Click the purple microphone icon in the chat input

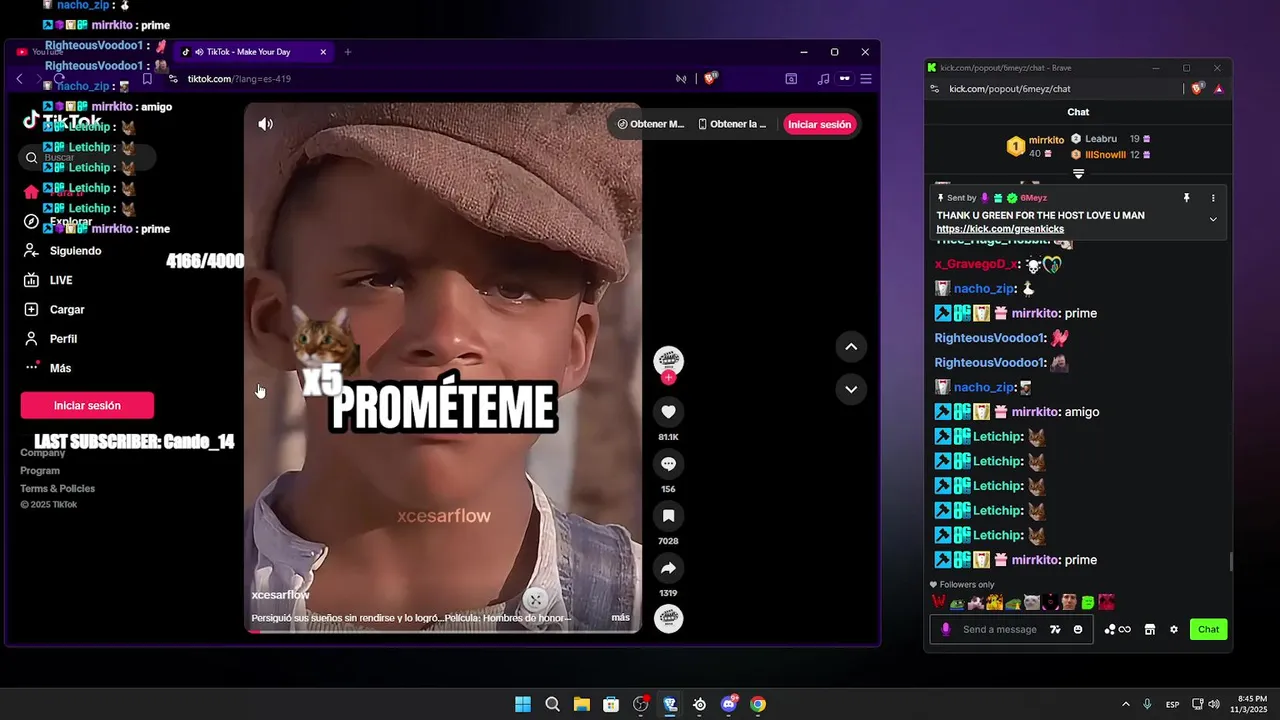[x=946, y=629]
